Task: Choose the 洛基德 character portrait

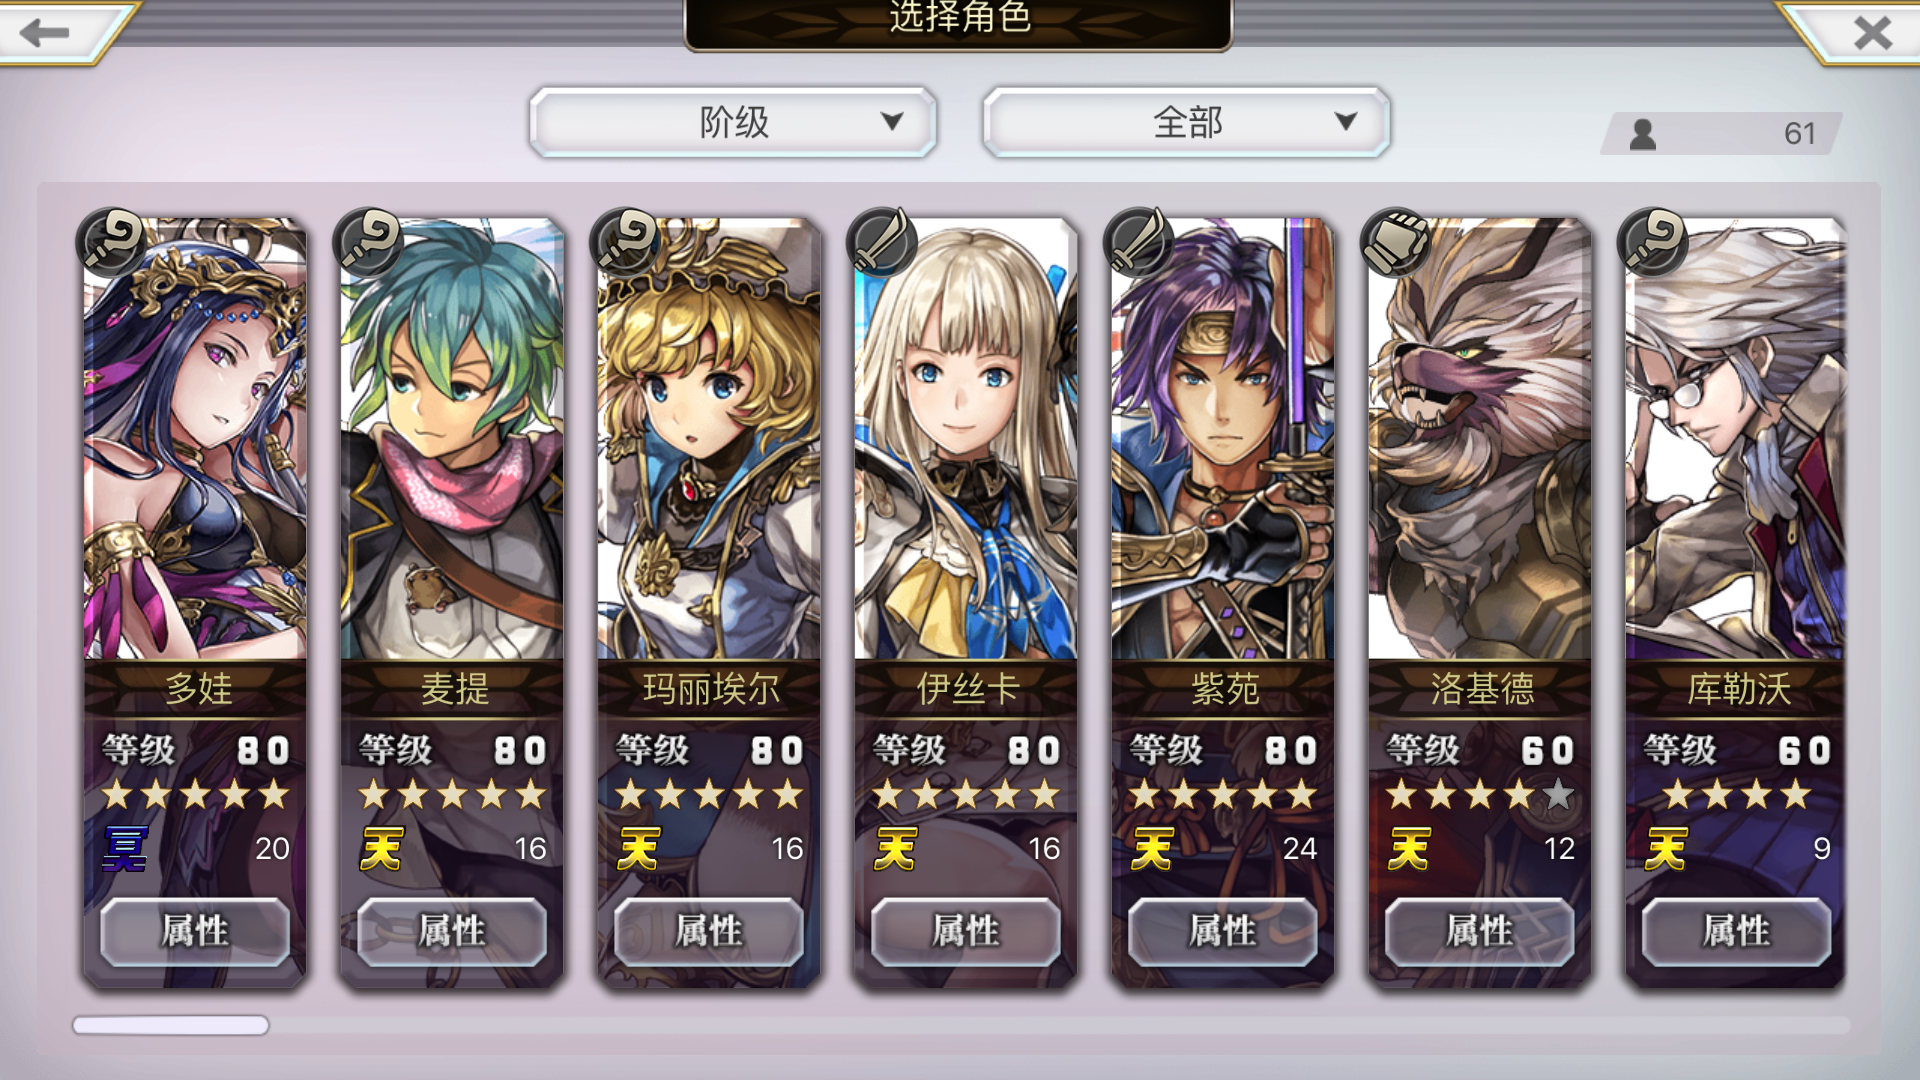Action: click(x=1480, y=440)
